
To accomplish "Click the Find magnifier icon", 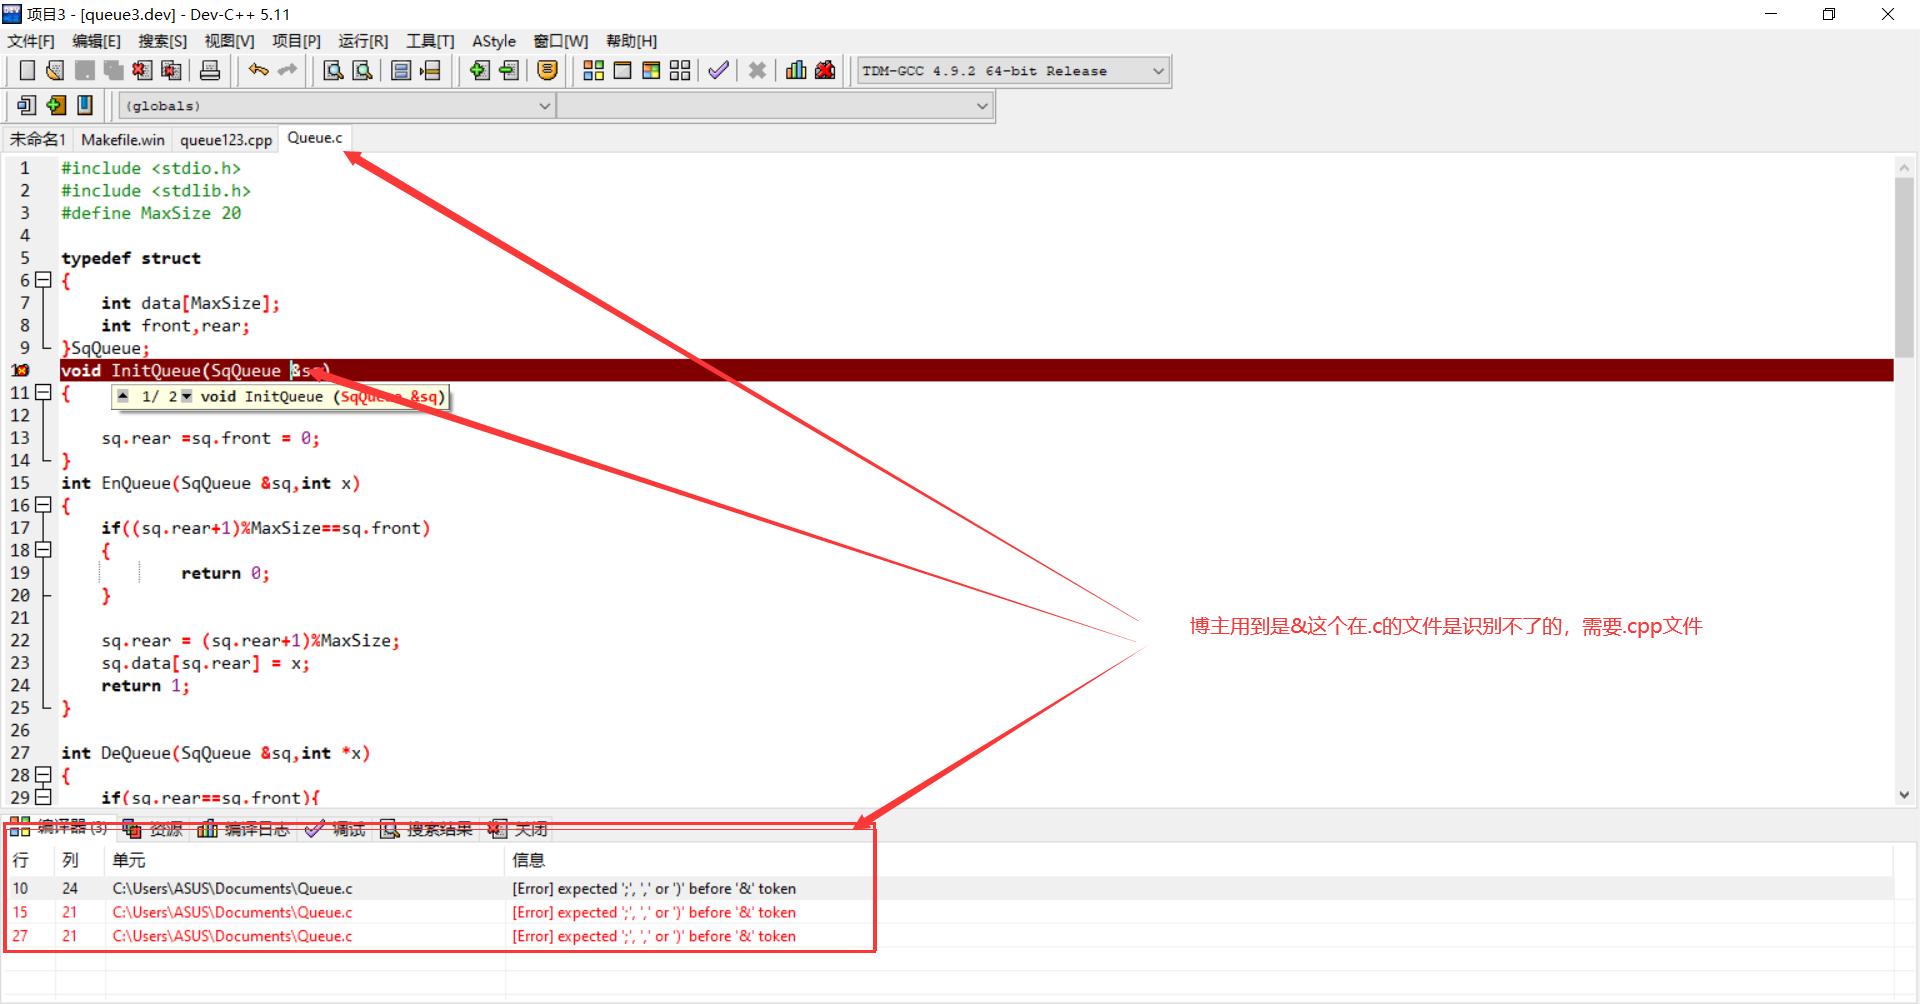I will [x=333, y=70].
